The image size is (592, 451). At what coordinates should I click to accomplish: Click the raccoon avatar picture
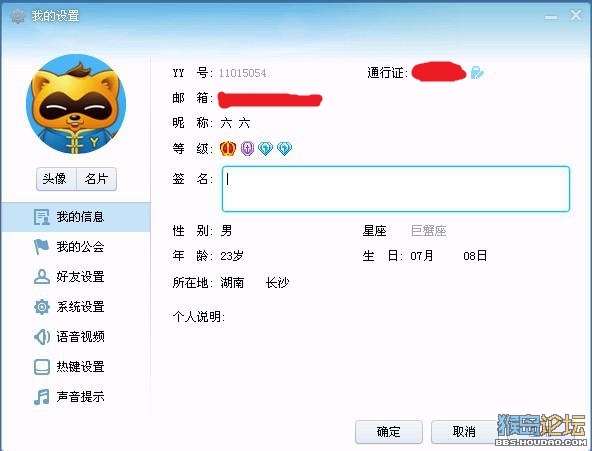(x=76, y=104)
